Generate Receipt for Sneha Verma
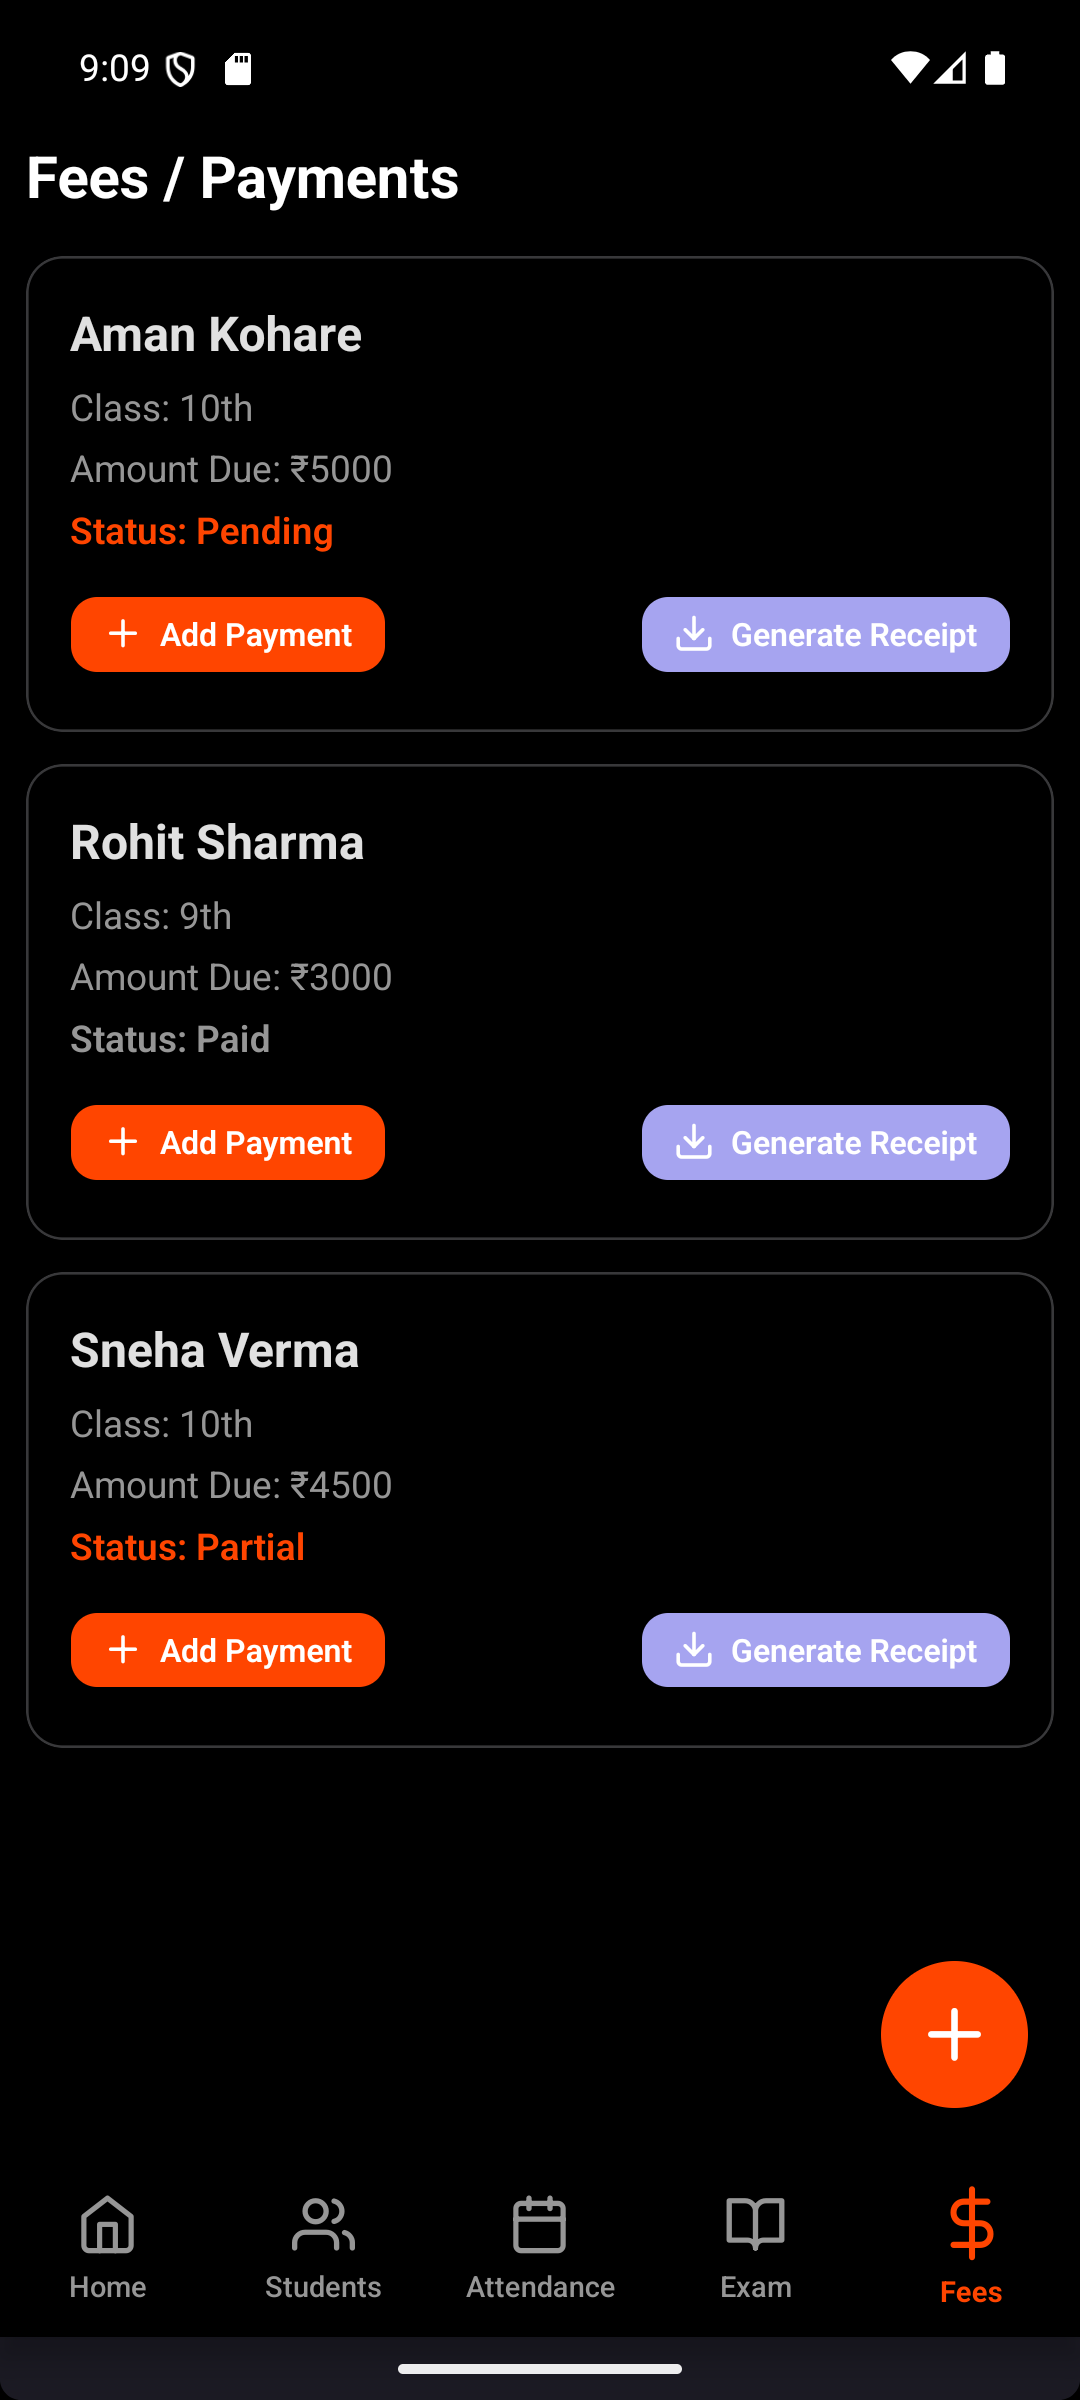Image resolution: width=1080 pixels, height=2400 pixels. tap(825, 1651)
